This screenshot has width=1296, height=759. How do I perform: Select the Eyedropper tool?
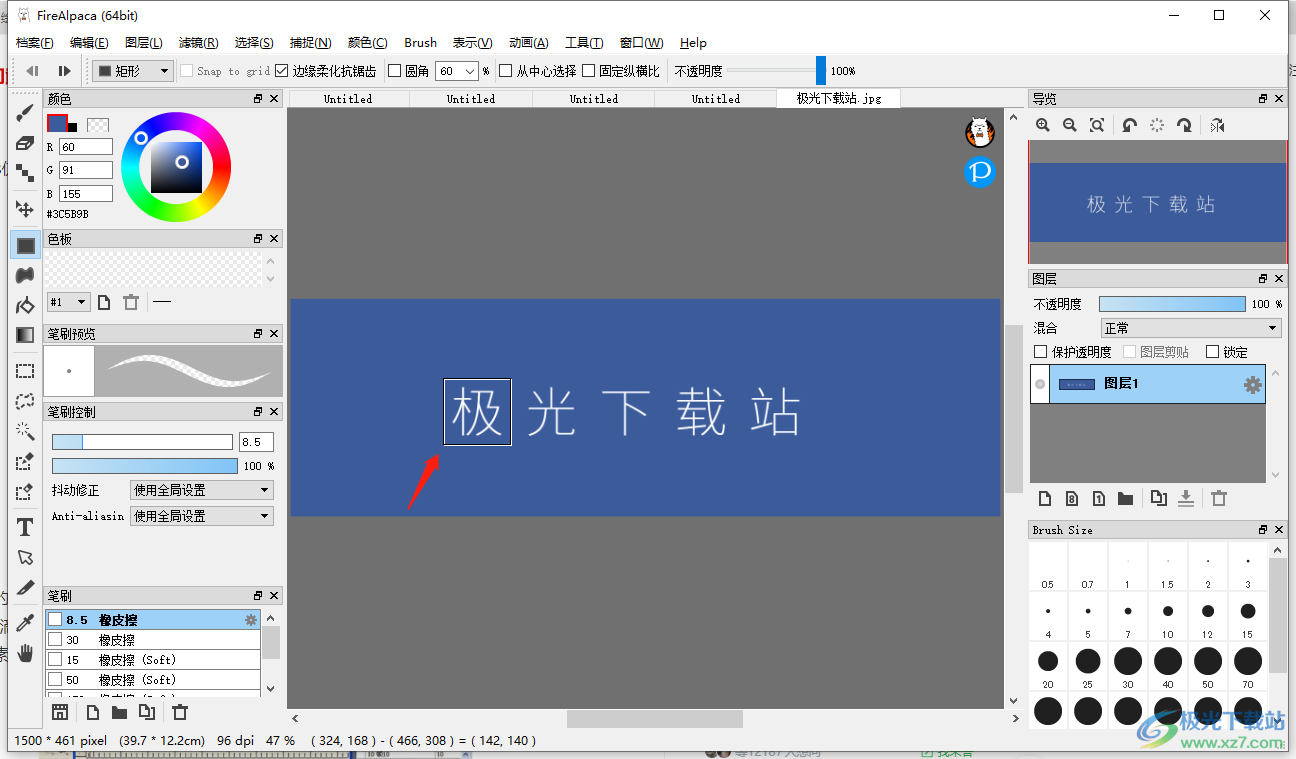(25, 623)
